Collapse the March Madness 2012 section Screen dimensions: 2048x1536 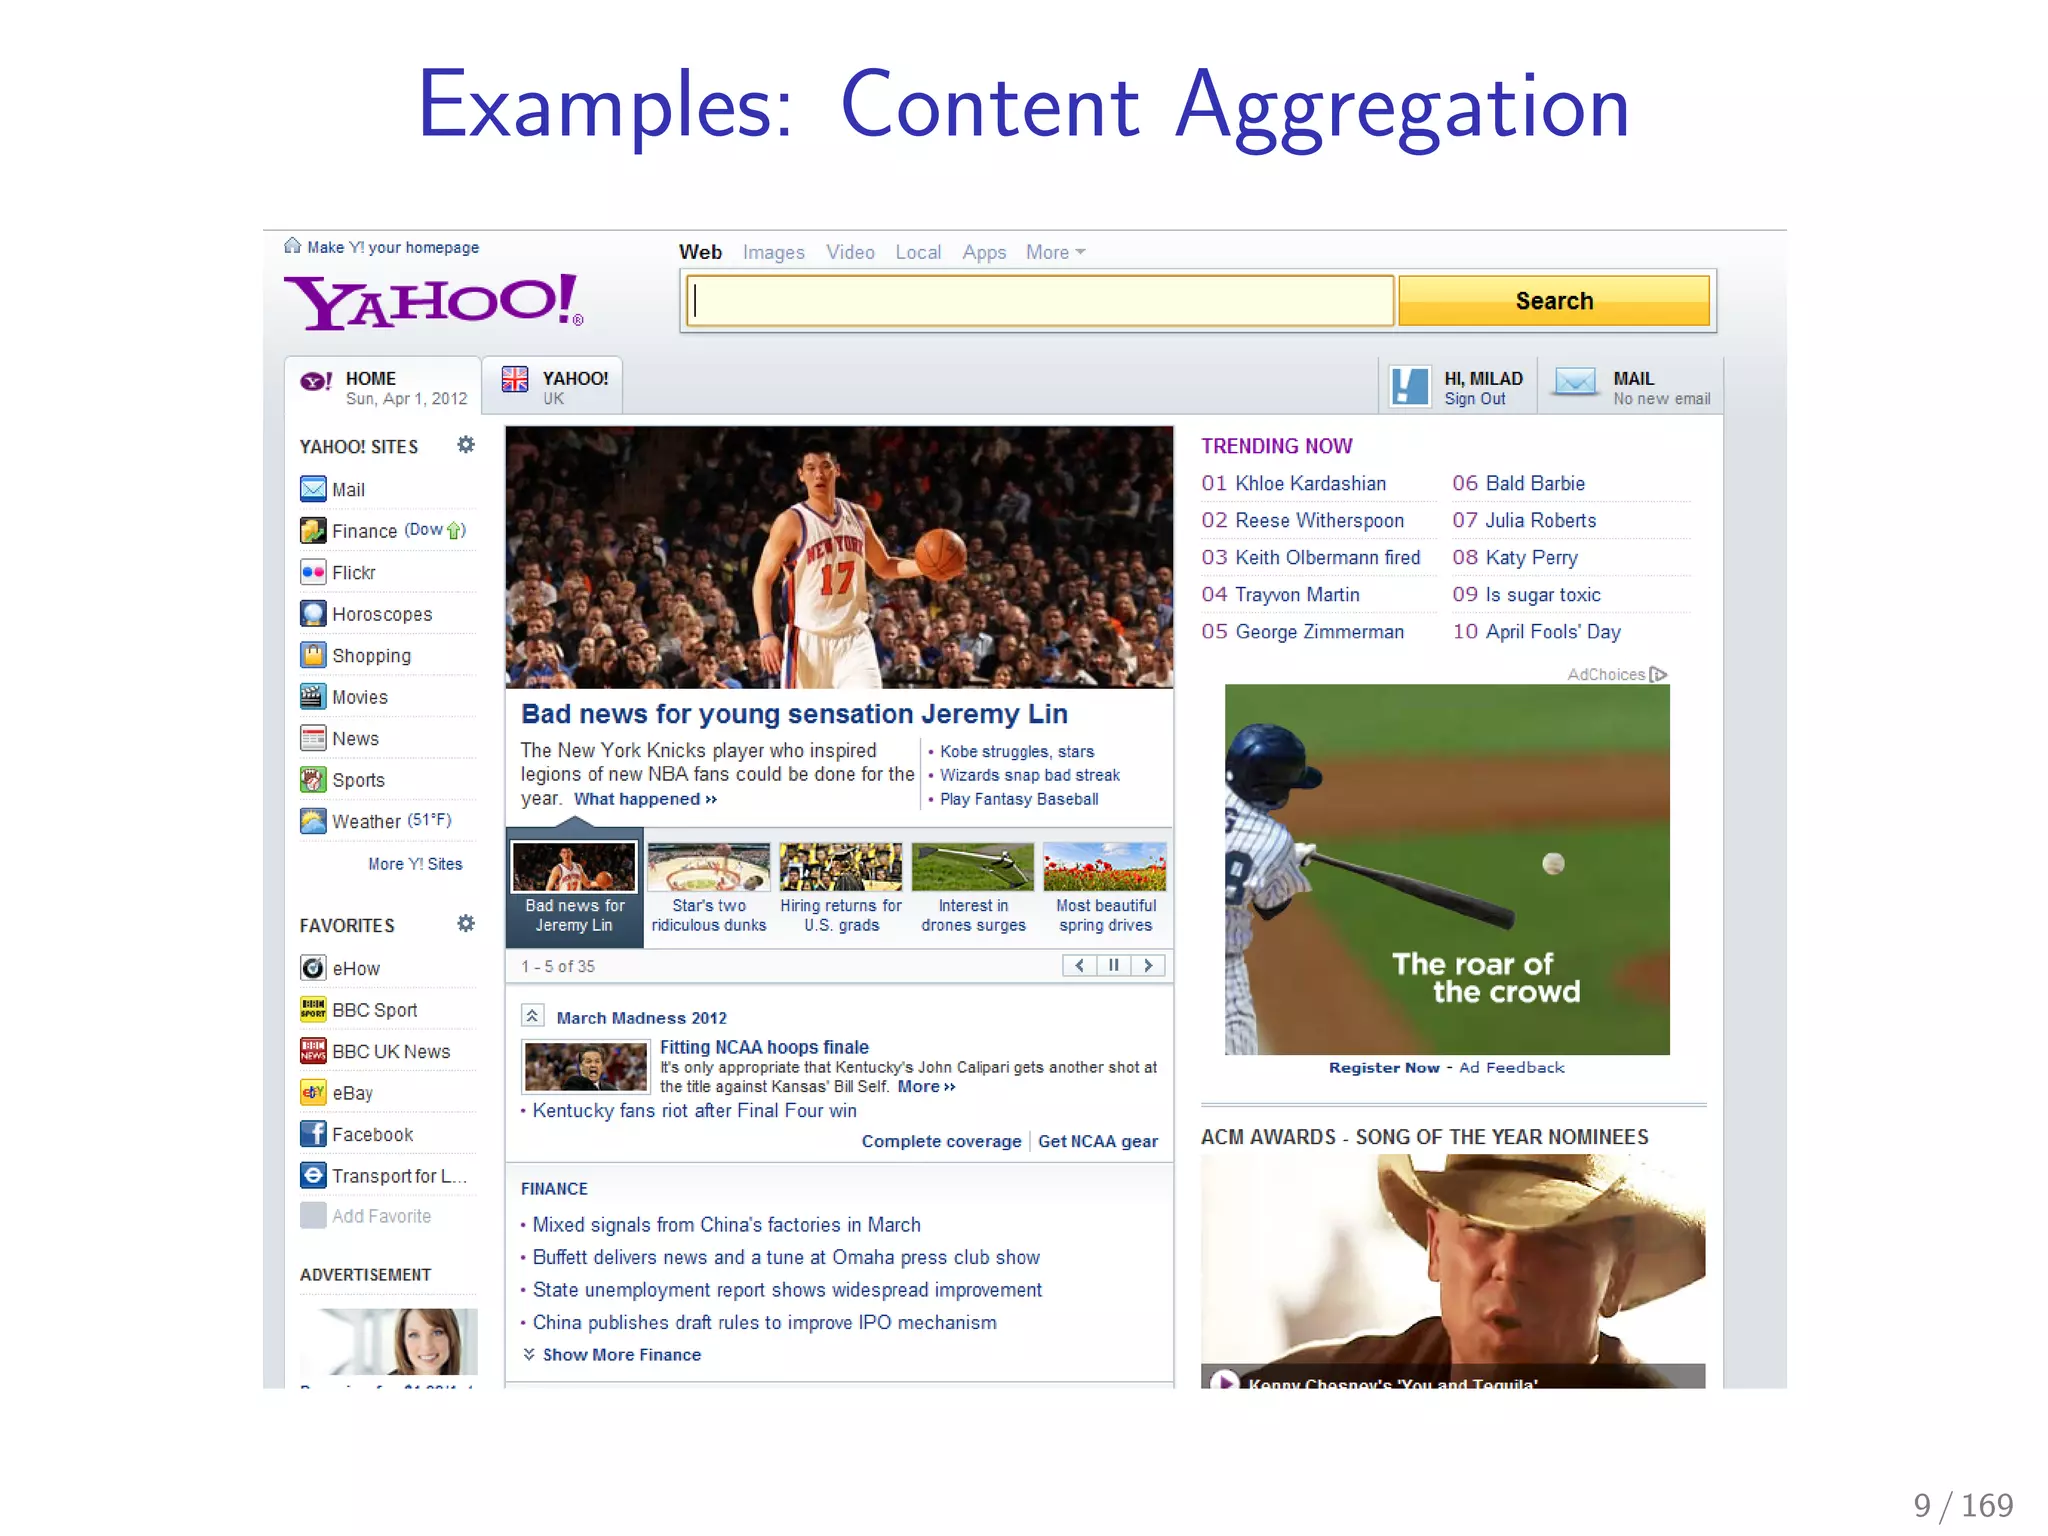(532, 1016)
